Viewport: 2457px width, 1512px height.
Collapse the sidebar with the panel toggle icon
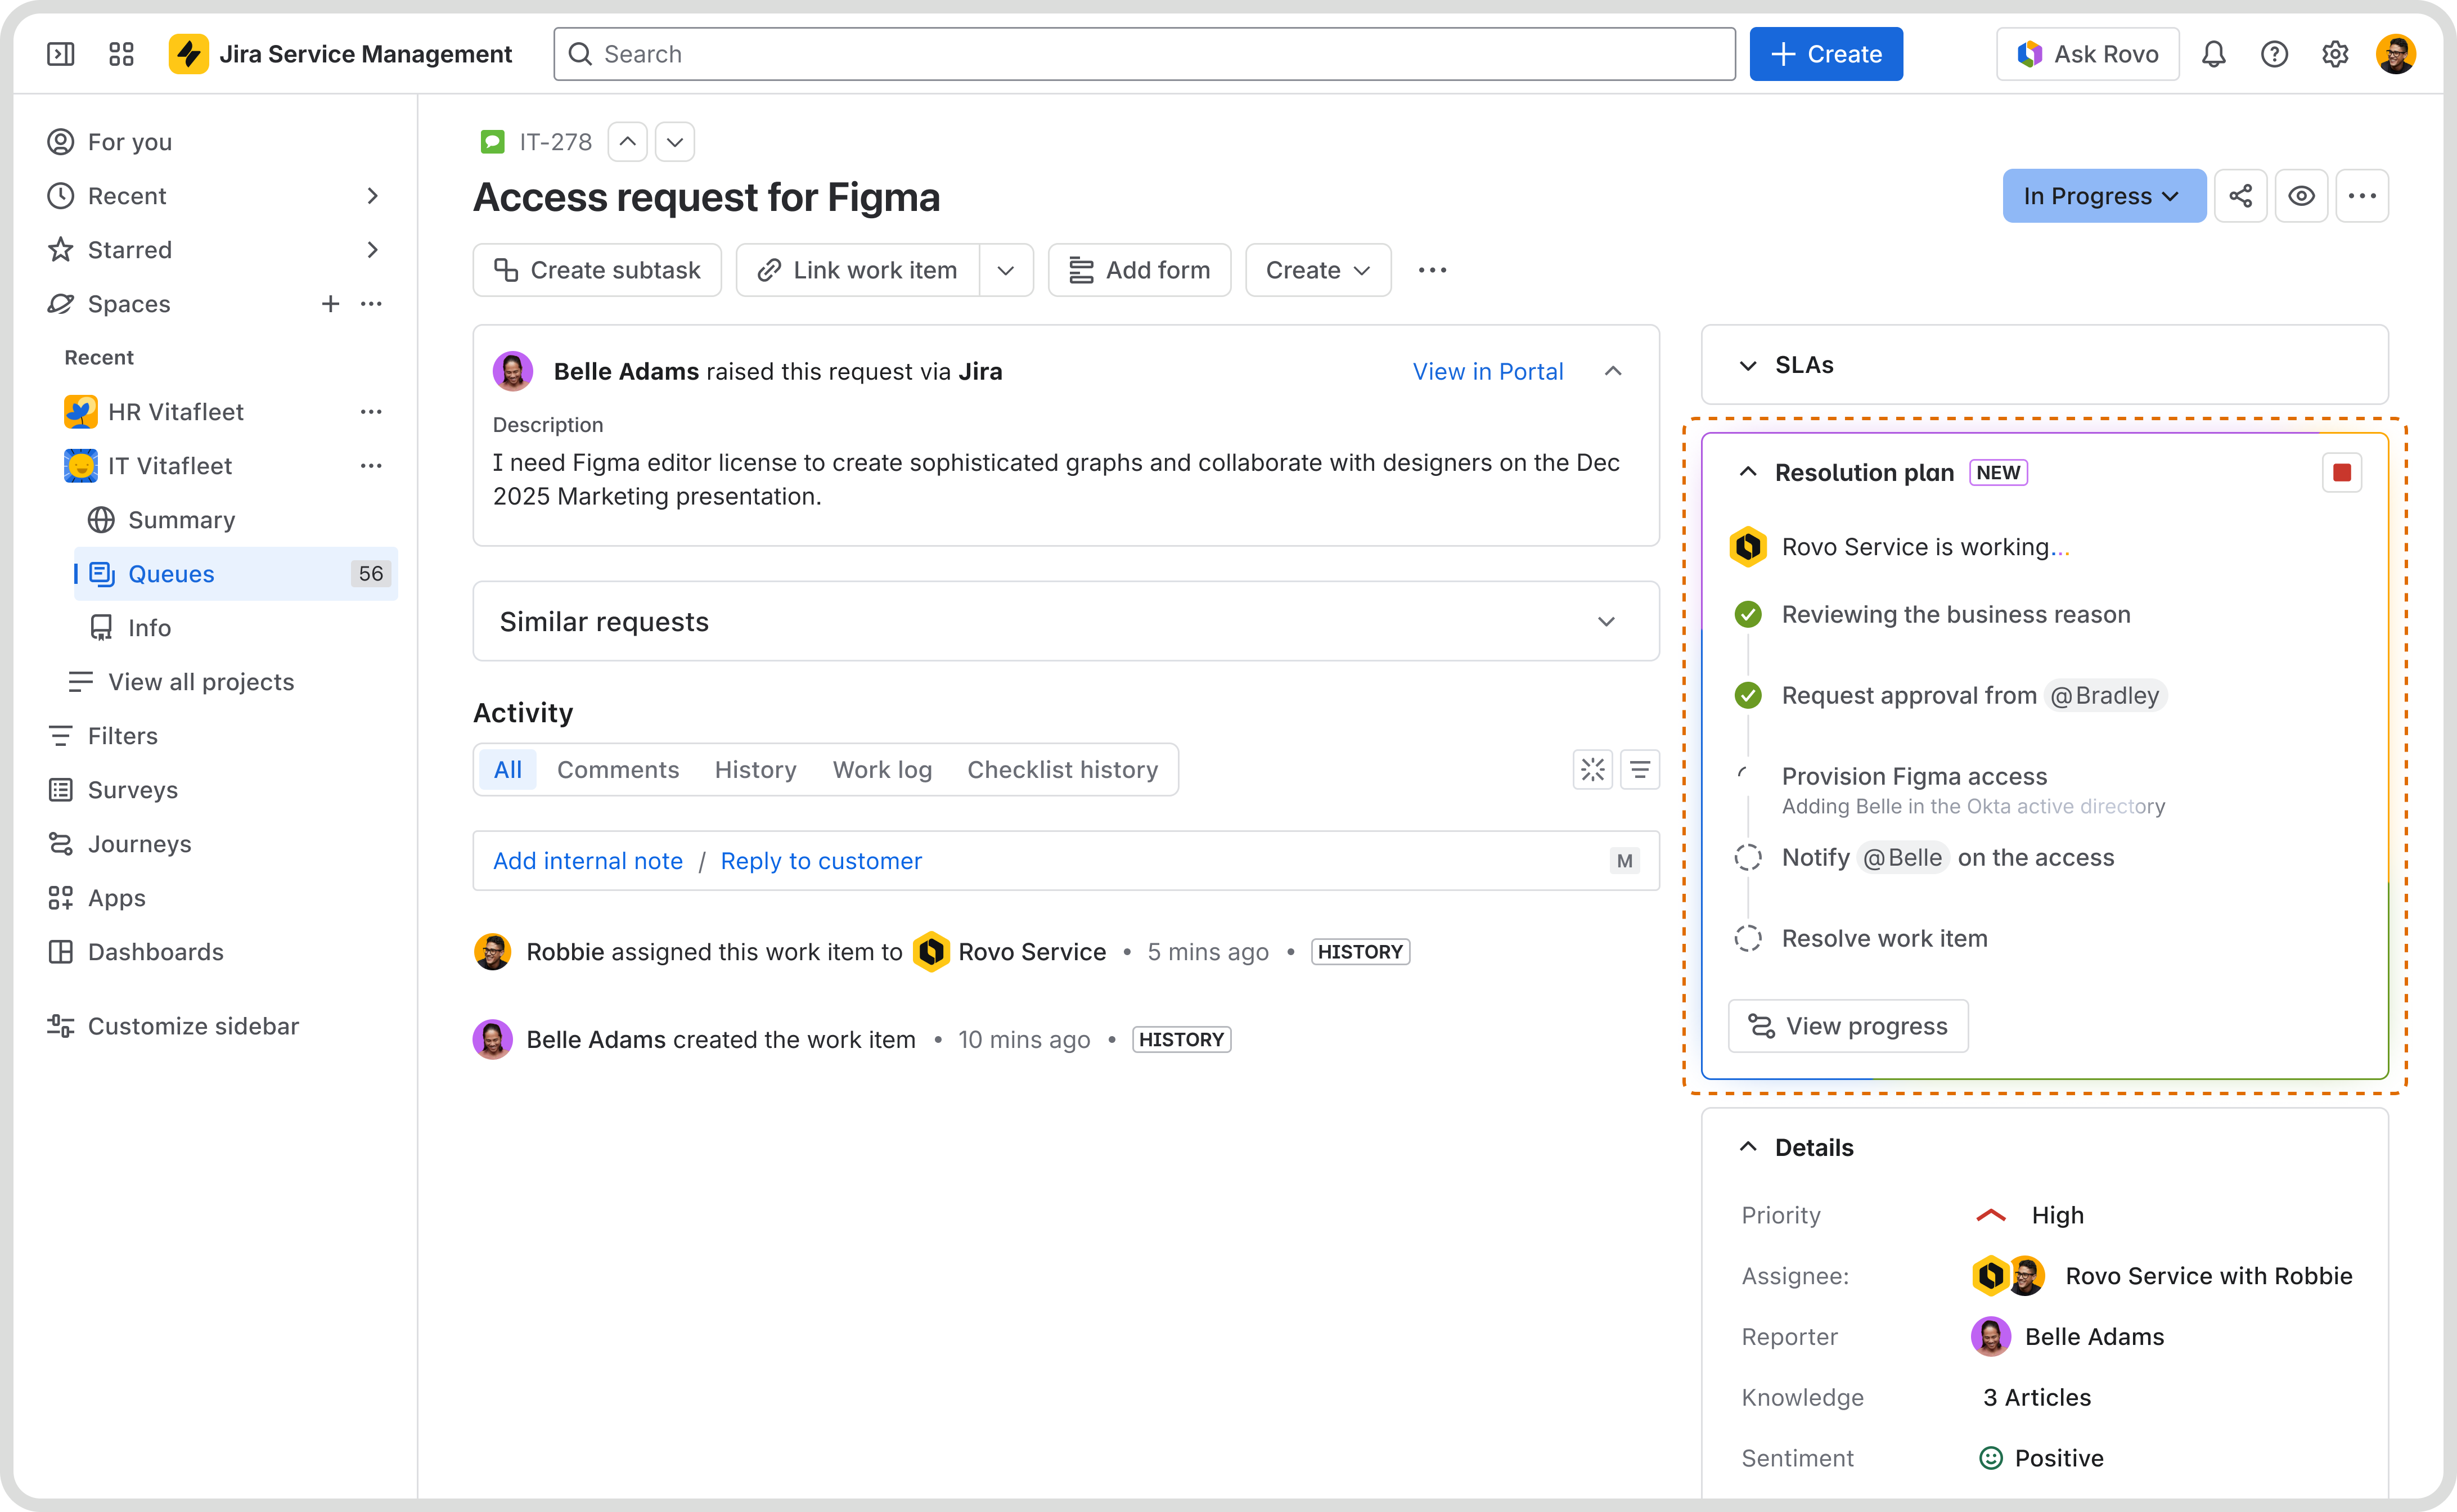point(61,54)
